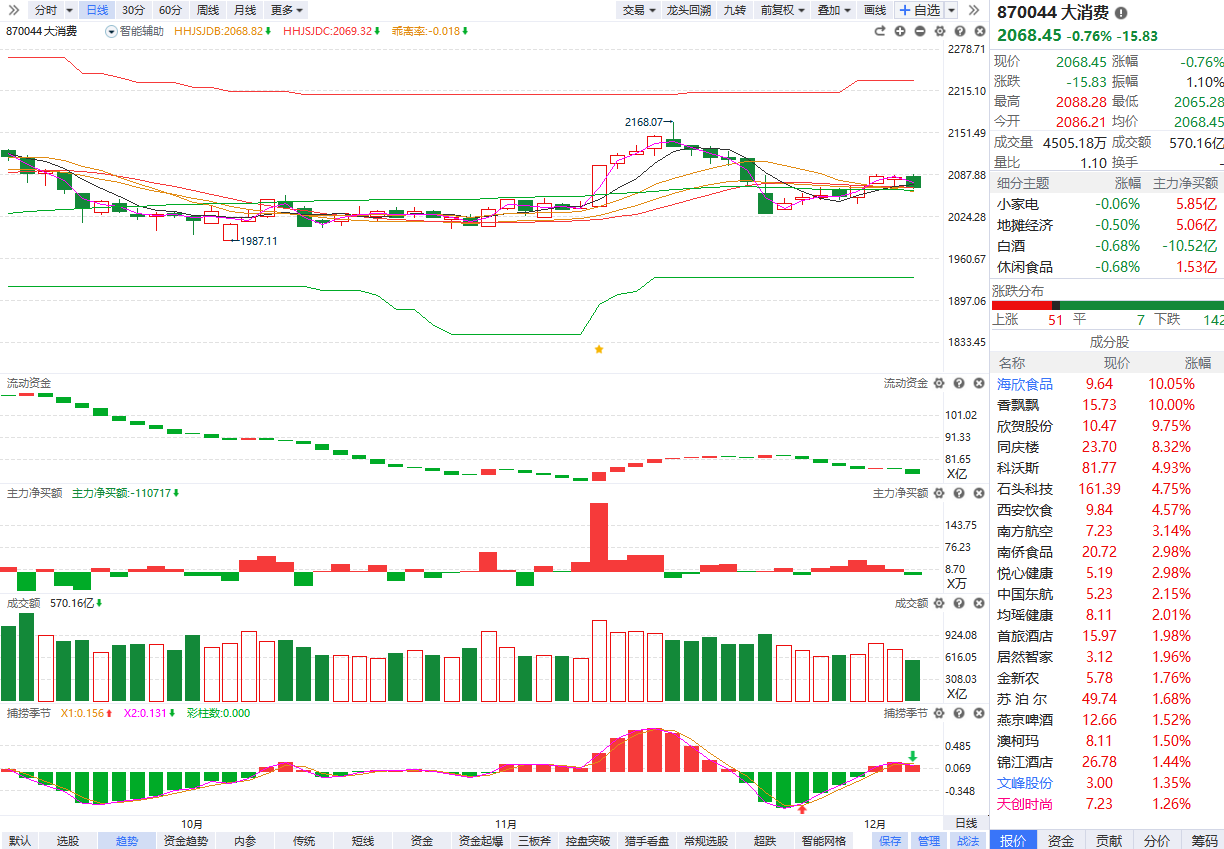Open the 交易 dropdown
This screenshot has width=1224, height=849.
click(x=639, y=10)
